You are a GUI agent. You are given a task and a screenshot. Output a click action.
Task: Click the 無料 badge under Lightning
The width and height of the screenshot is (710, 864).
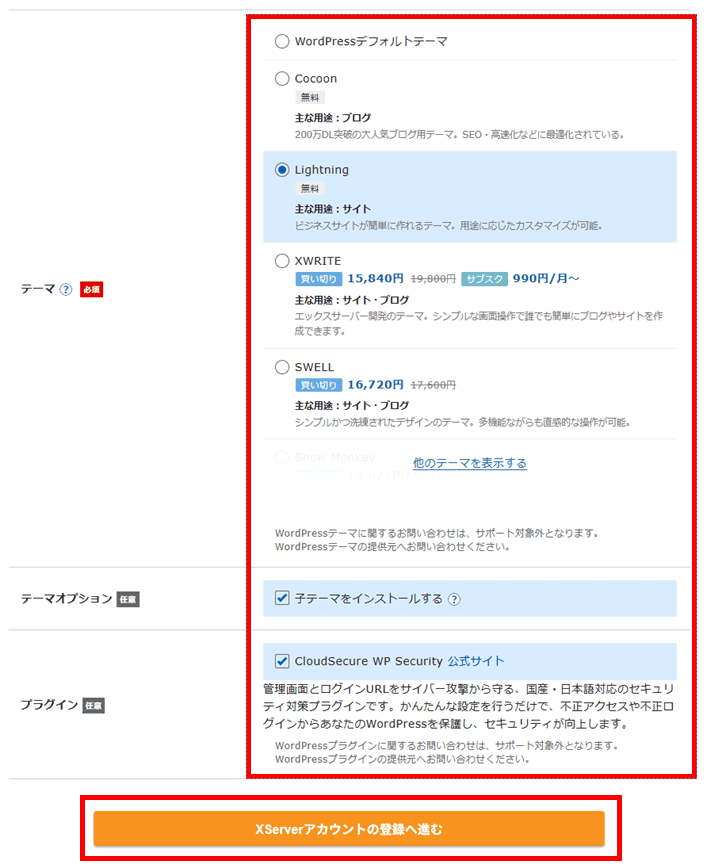[310, 188]
